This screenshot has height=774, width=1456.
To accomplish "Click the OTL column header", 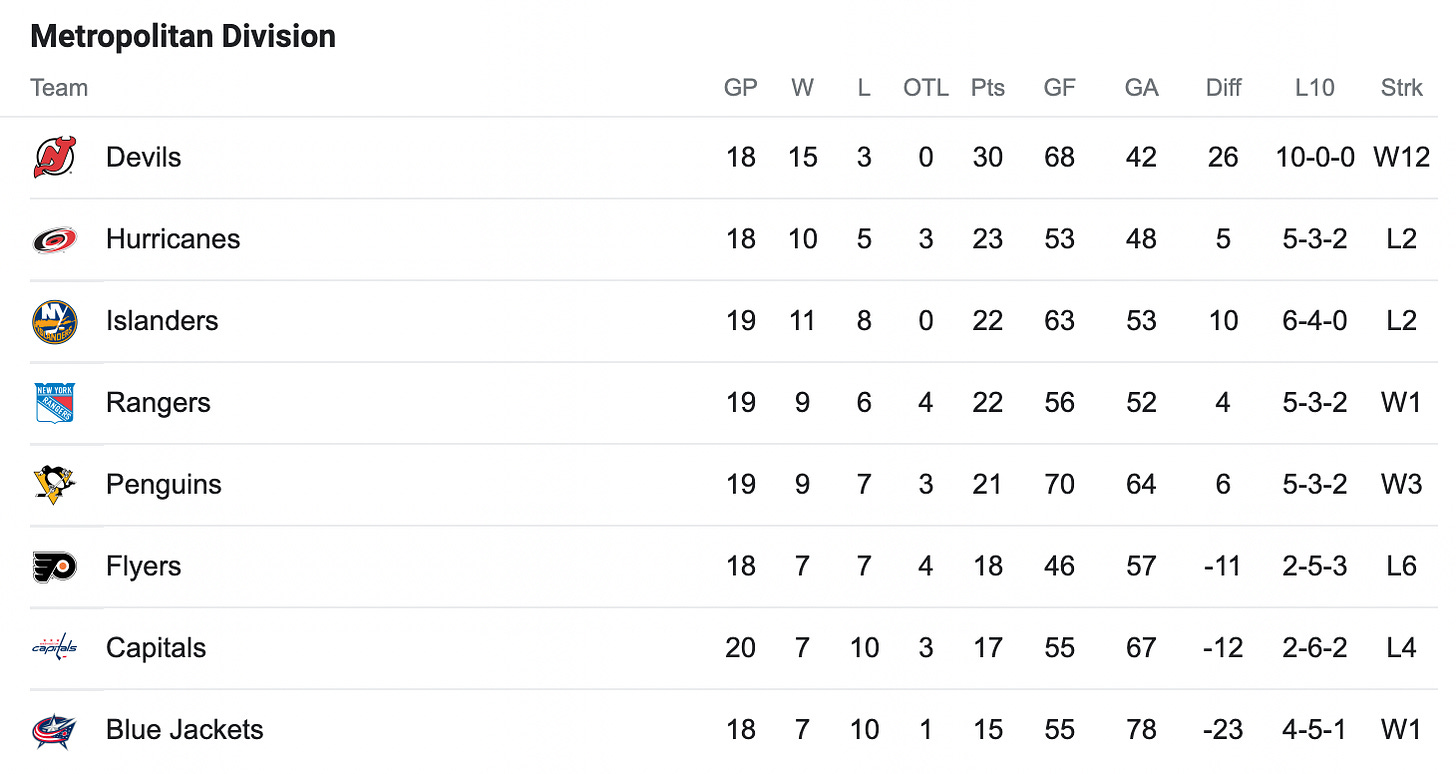I will [x=926, y=88].
